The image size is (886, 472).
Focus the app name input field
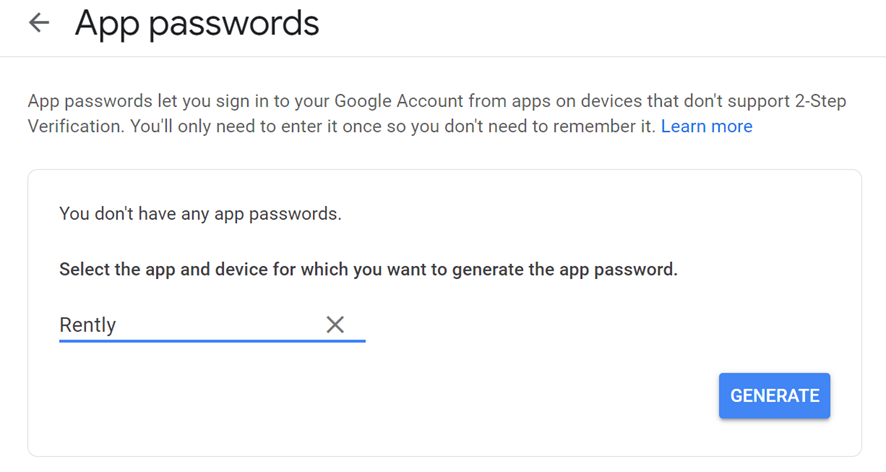click(x=190, y=324)
